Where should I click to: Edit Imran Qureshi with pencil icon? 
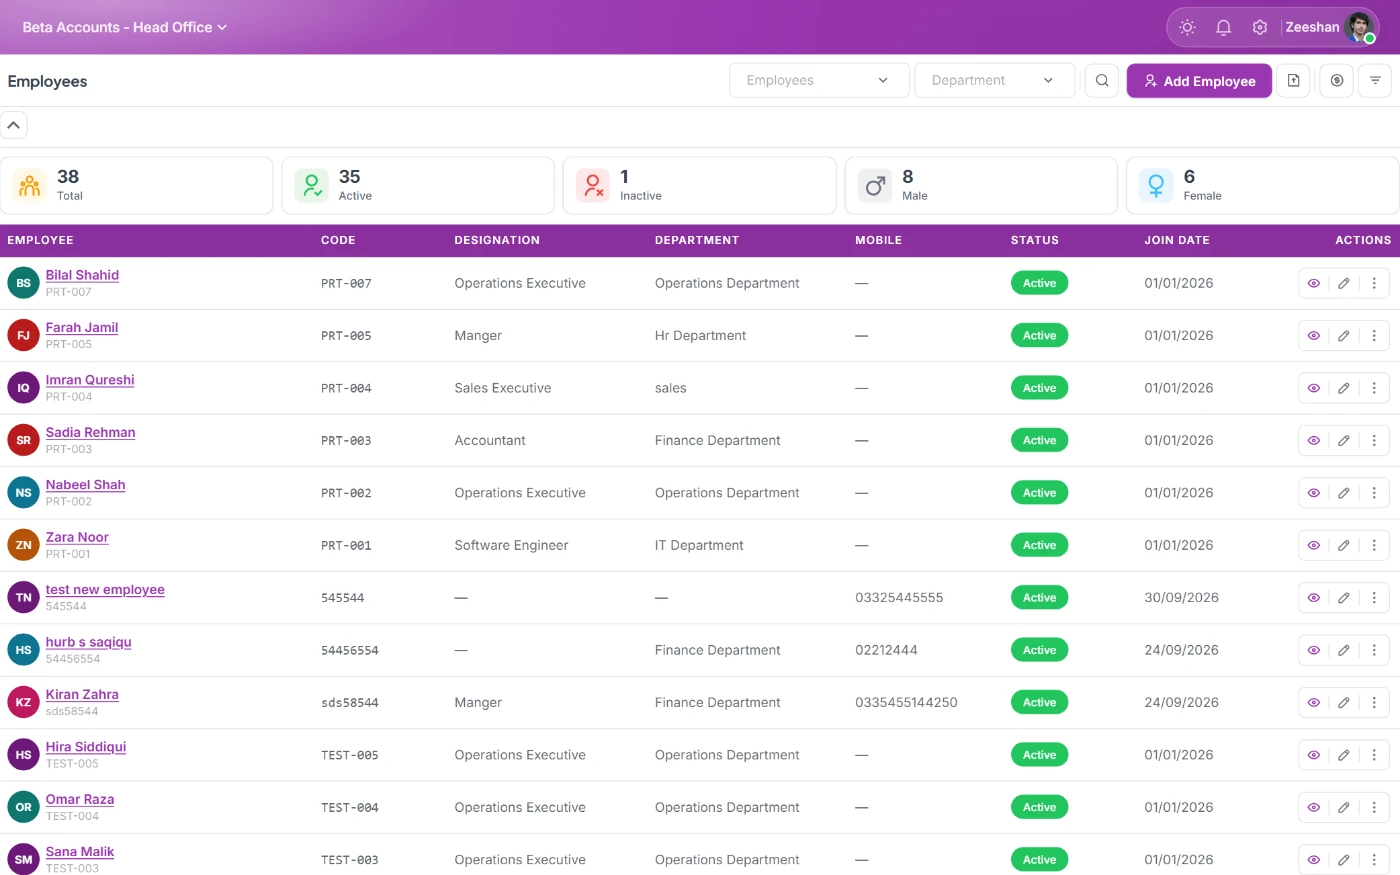pos(1344,388)
